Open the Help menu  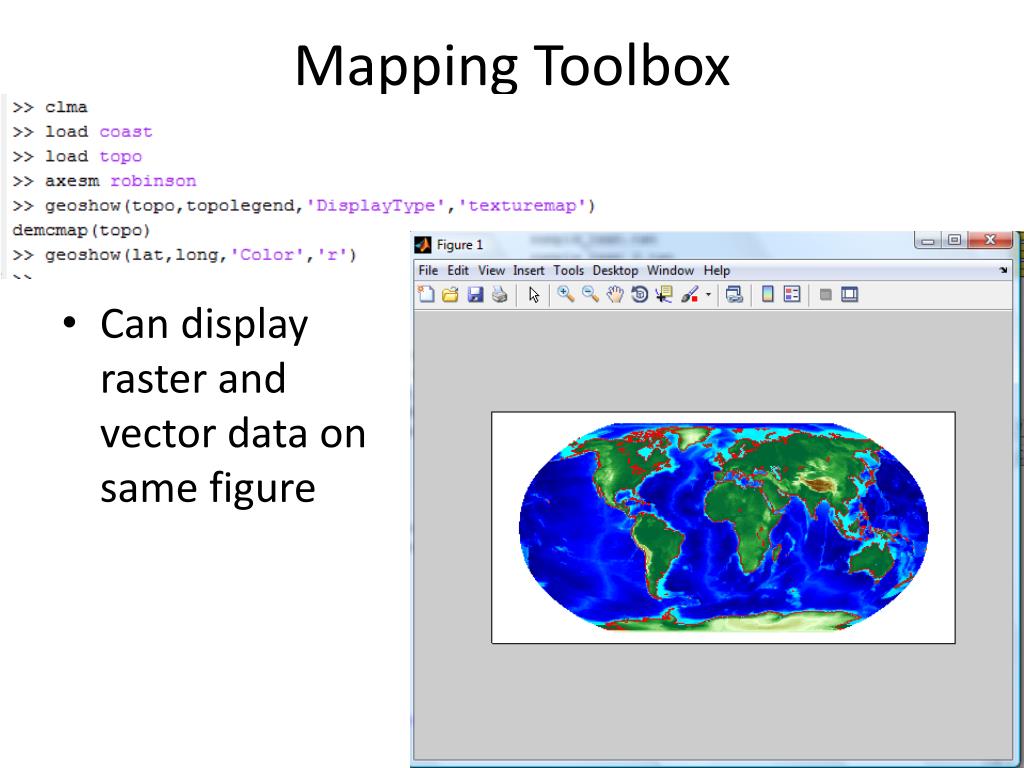click(x=716, y=270)
